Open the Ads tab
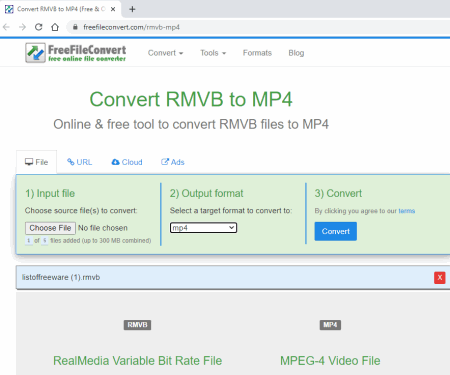The image size is (450, 375). tap(173, 162)
